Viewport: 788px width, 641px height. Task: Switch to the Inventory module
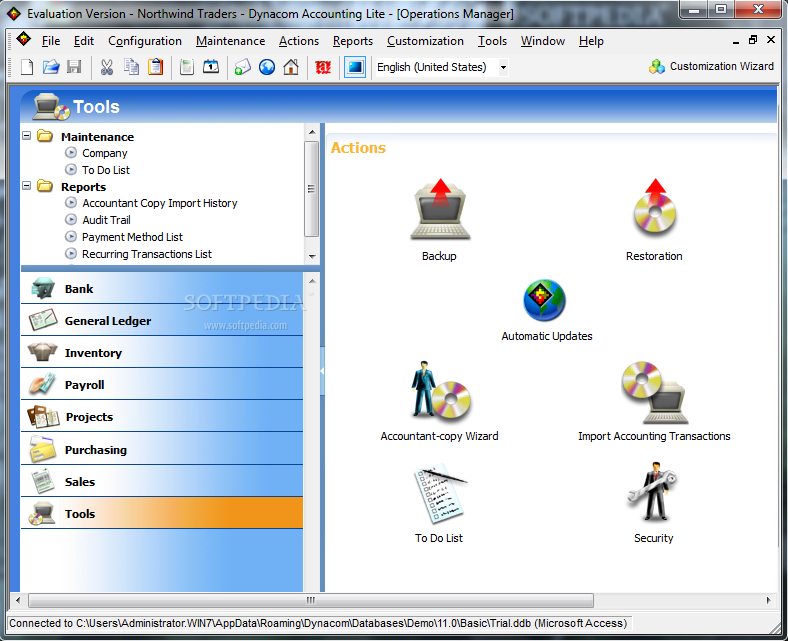(x=162, y=353)
